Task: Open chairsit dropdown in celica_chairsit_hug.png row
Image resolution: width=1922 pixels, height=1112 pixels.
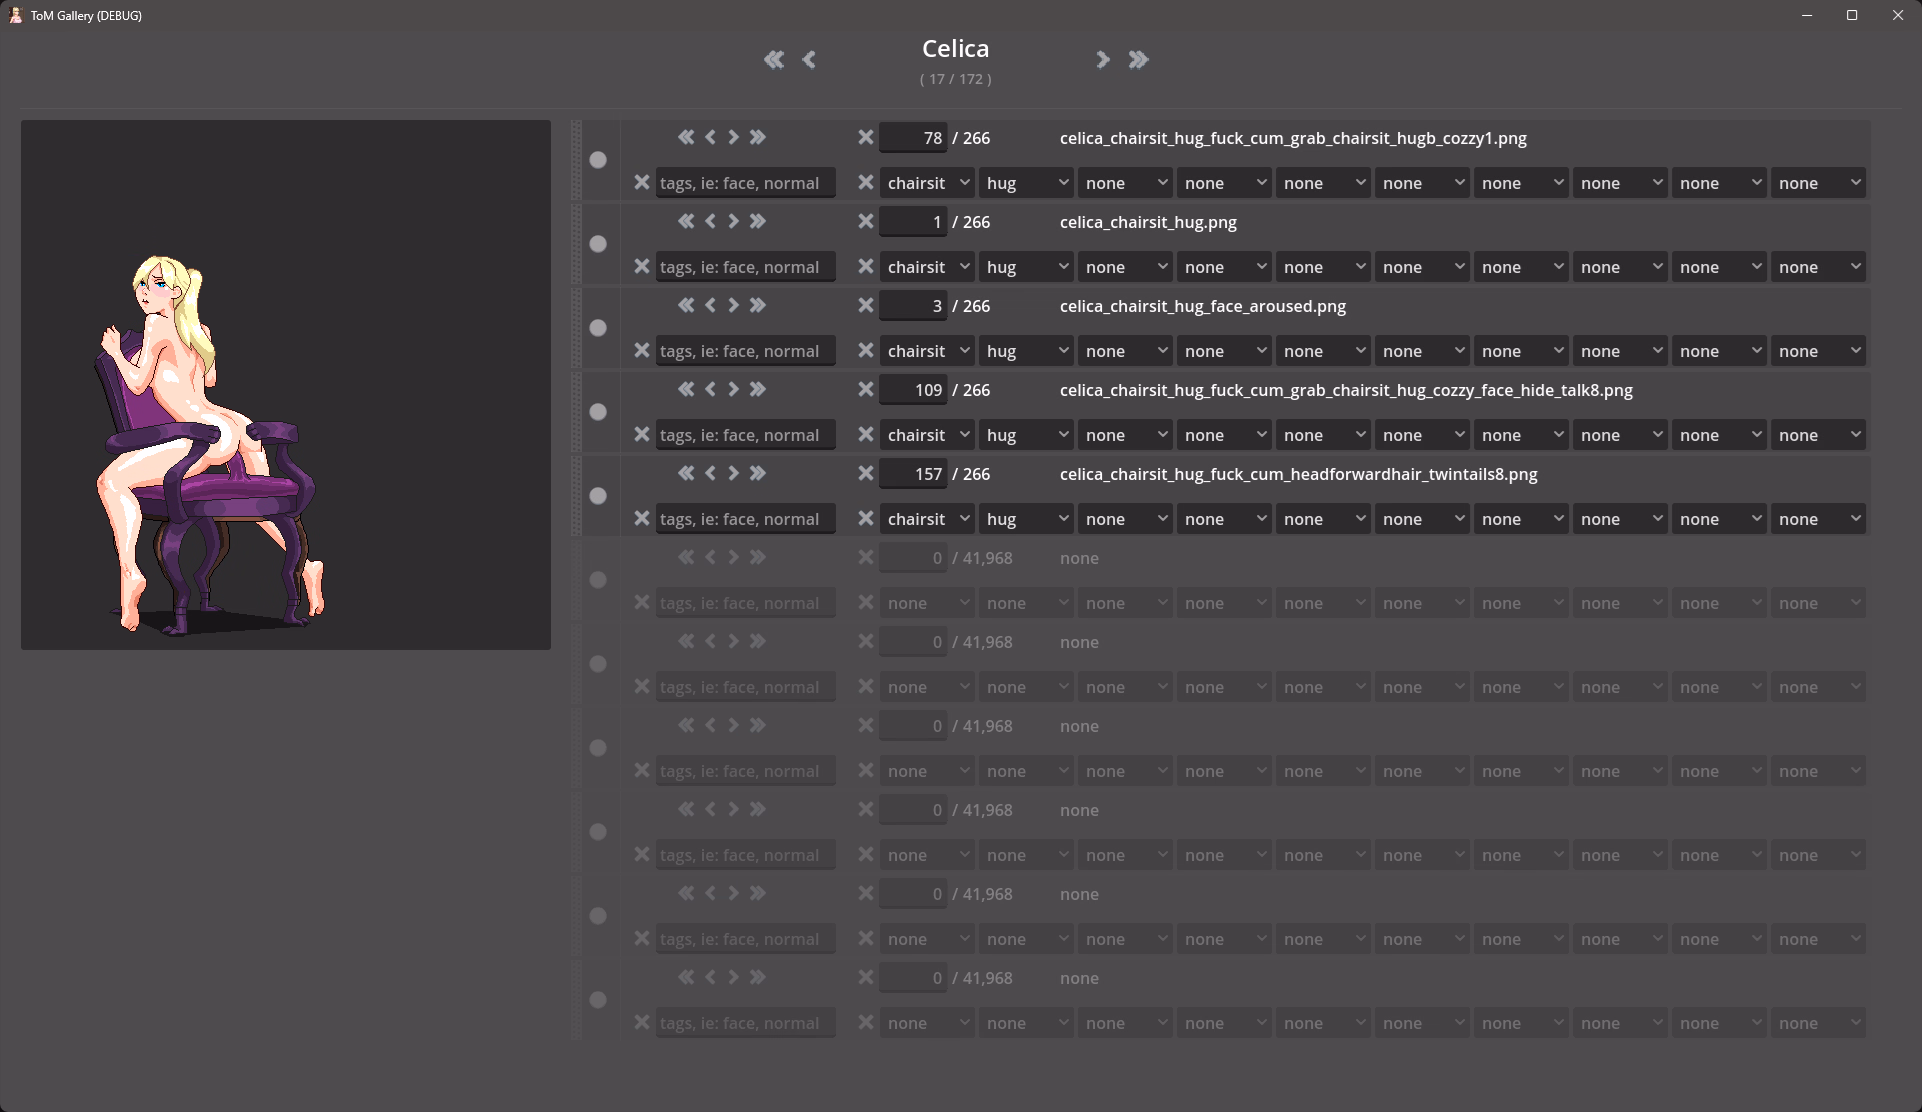Action: pos(927,267)
